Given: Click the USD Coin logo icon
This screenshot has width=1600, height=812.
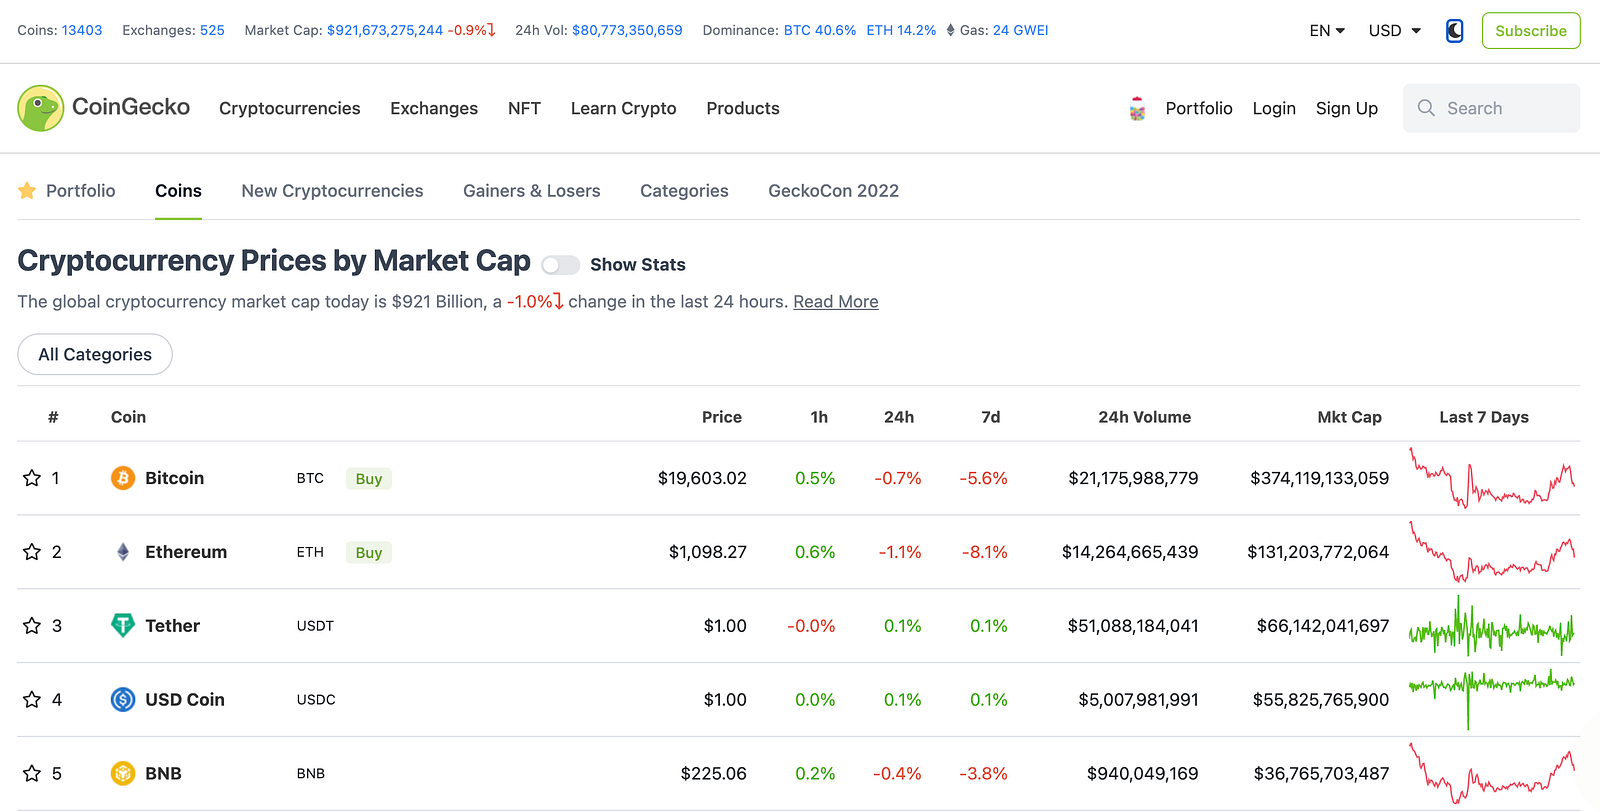Looking at the screenshot, I should 123,700.
